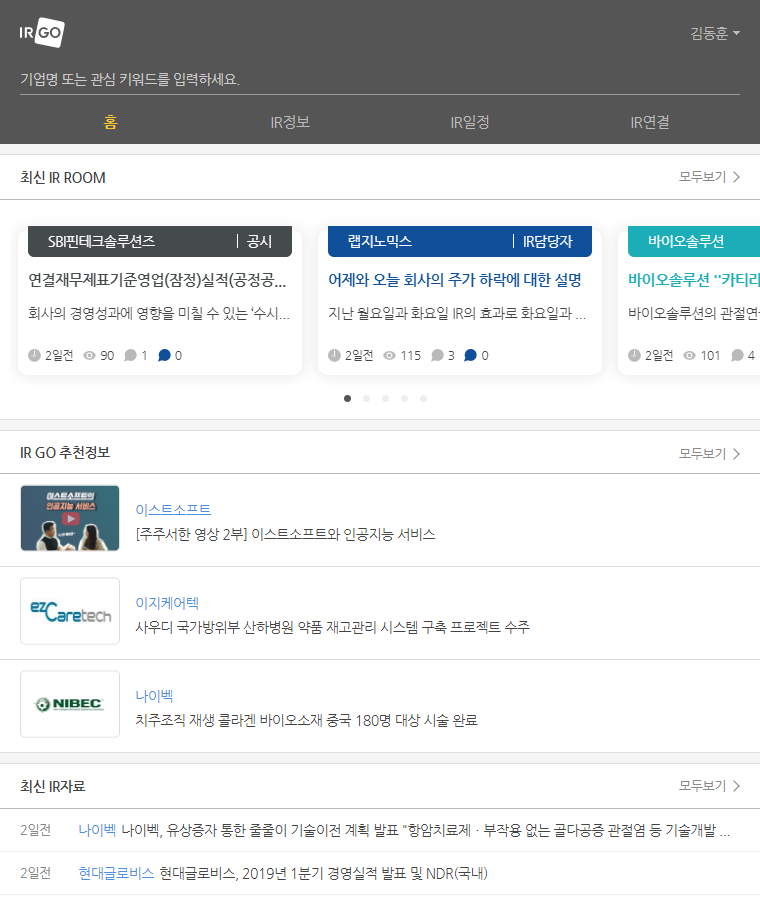Click 모두보기 for 최신 IR자료
760x905 pixels.
tap(702, 786)
